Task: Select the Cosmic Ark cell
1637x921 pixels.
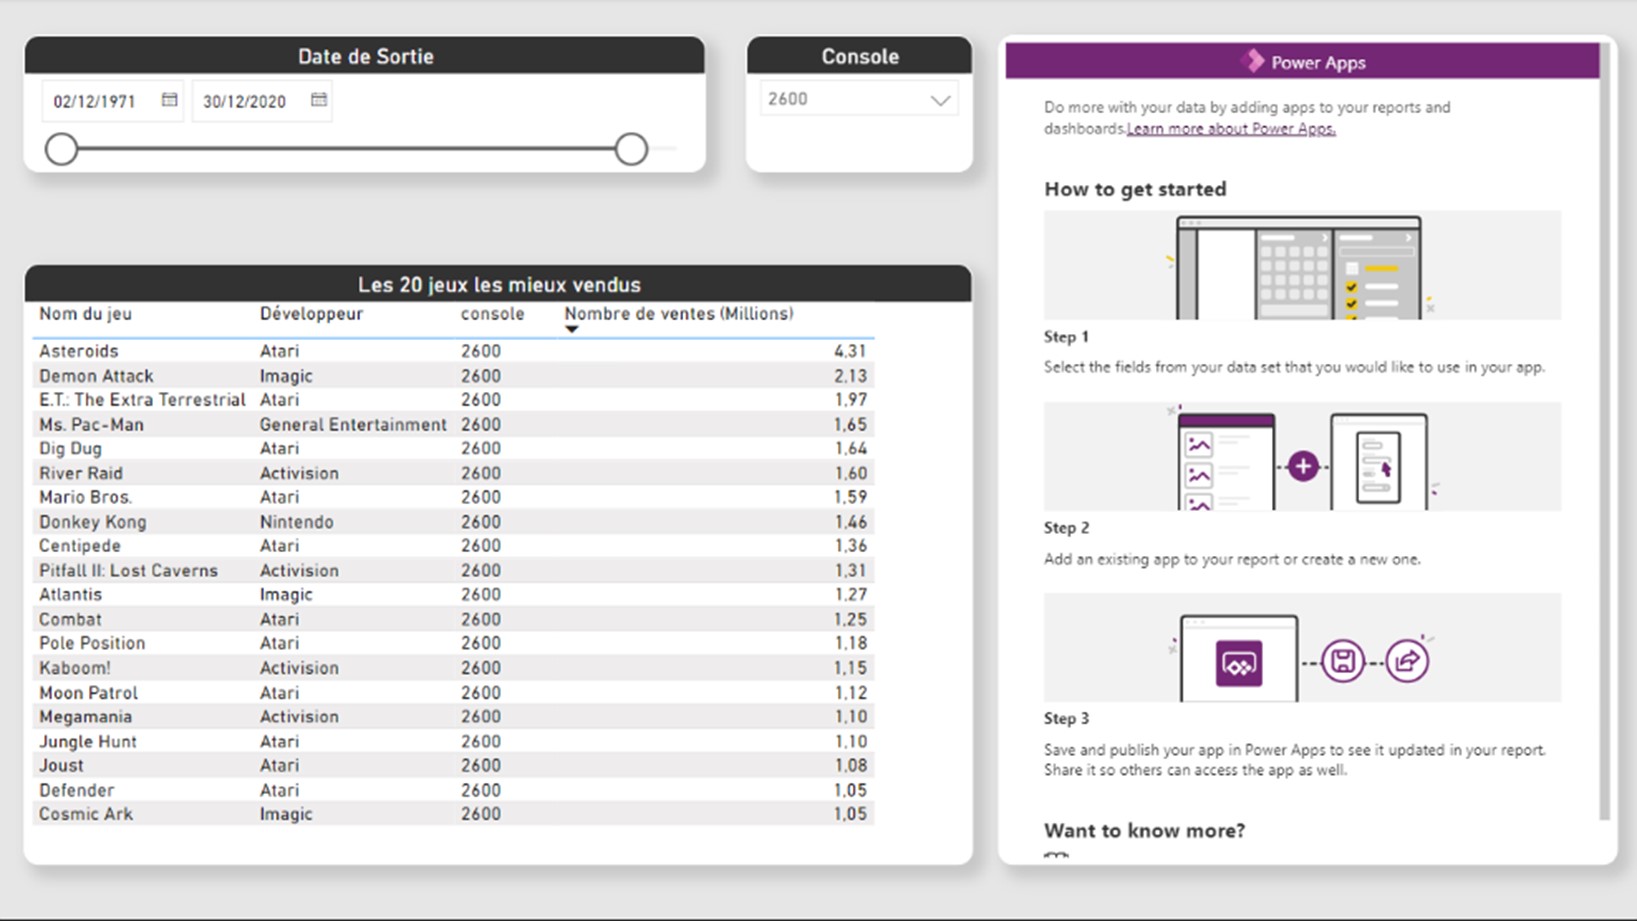Action: (86, 815)
